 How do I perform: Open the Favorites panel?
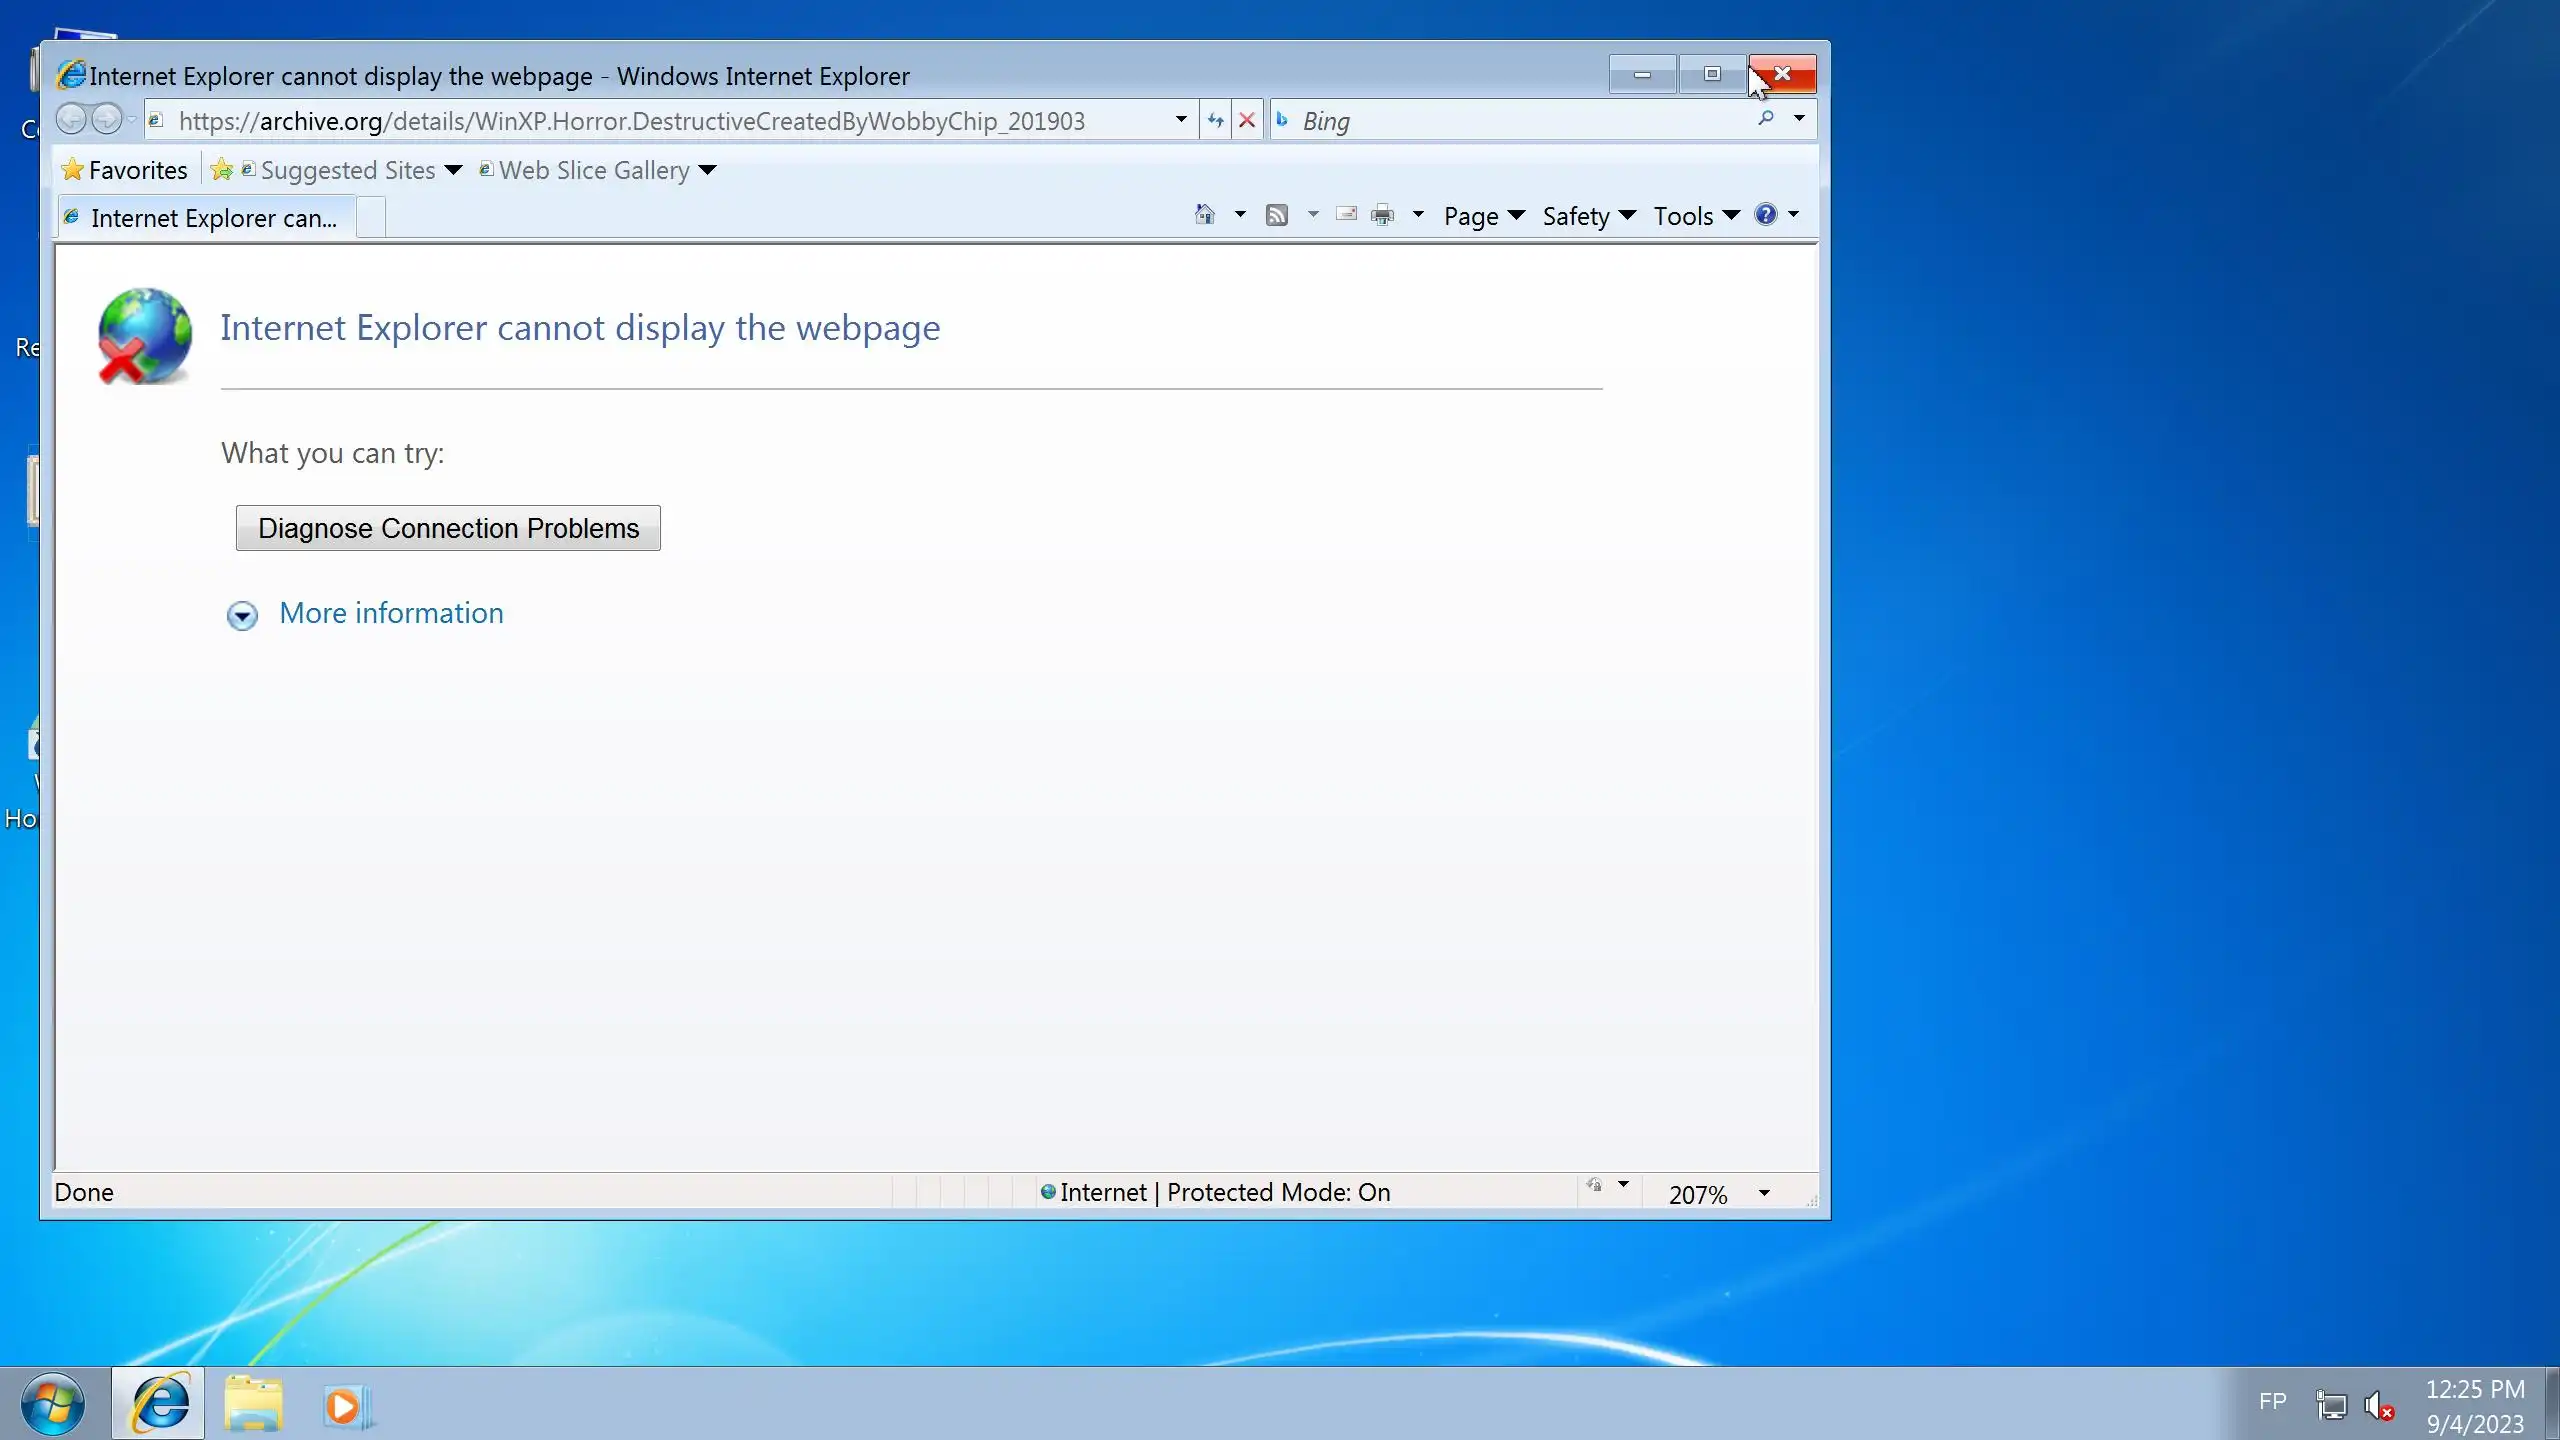pyautogui.click(x=125, y=170)
